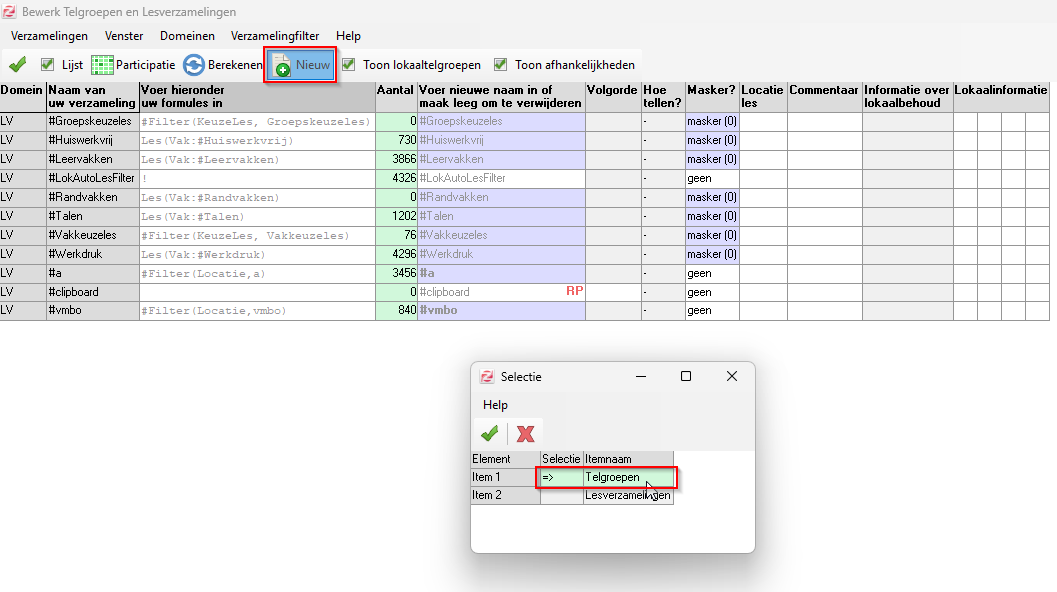Click masker (0) cell for #Talen row
1057x592 pixels.
711,216
